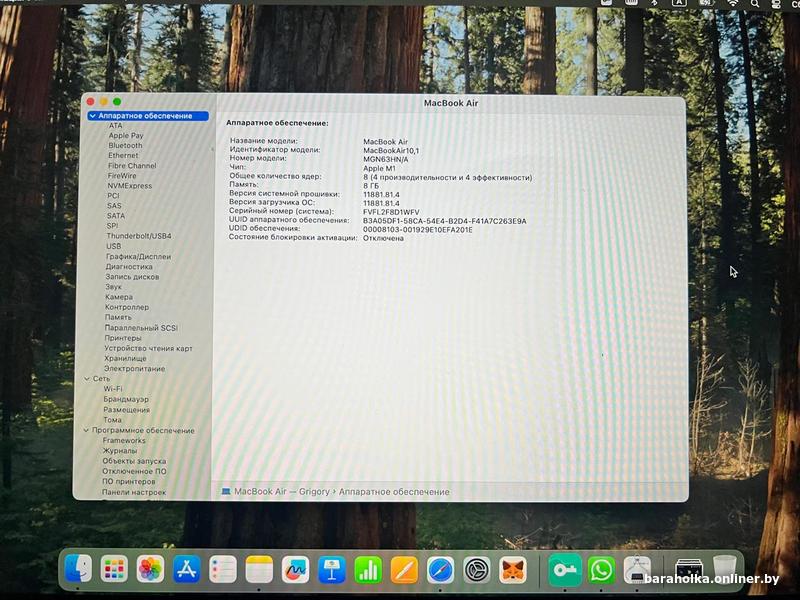The height and width of the screenshot is (600, 800).
Task: Select Параллельный SCSI entry
Action: (x=141, y=328)
